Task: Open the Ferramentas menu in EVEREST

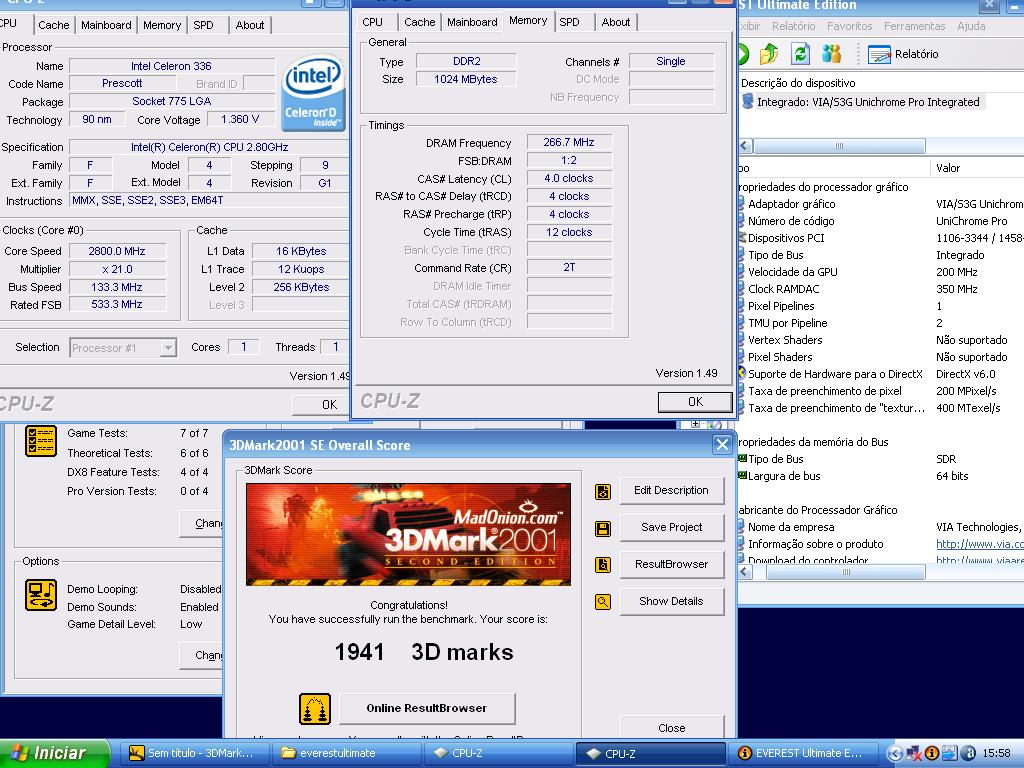Action: (x=914, y=26)
